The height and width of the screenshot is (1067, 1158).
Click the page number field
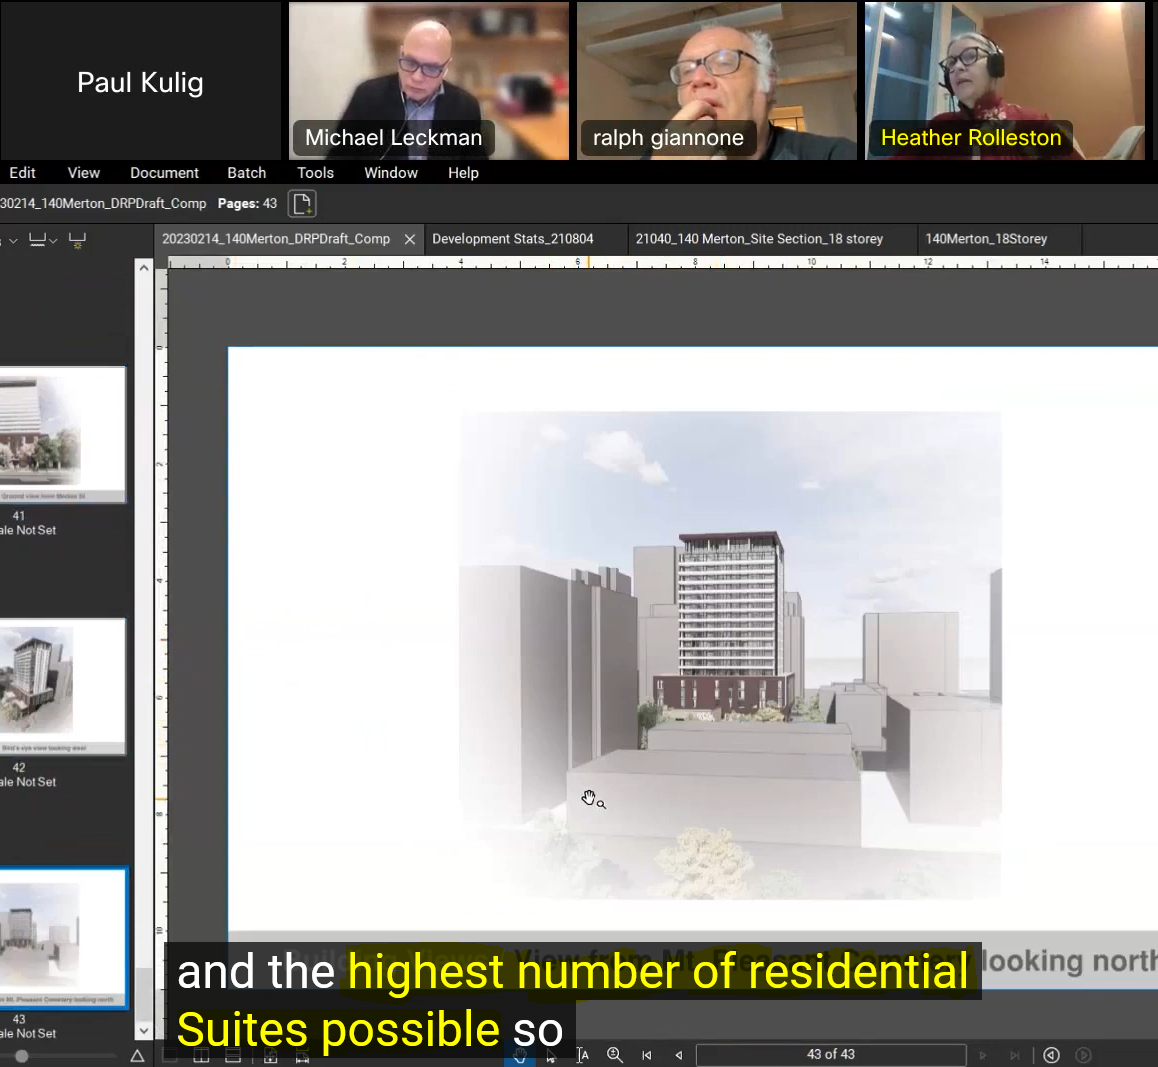(830, 1055)
